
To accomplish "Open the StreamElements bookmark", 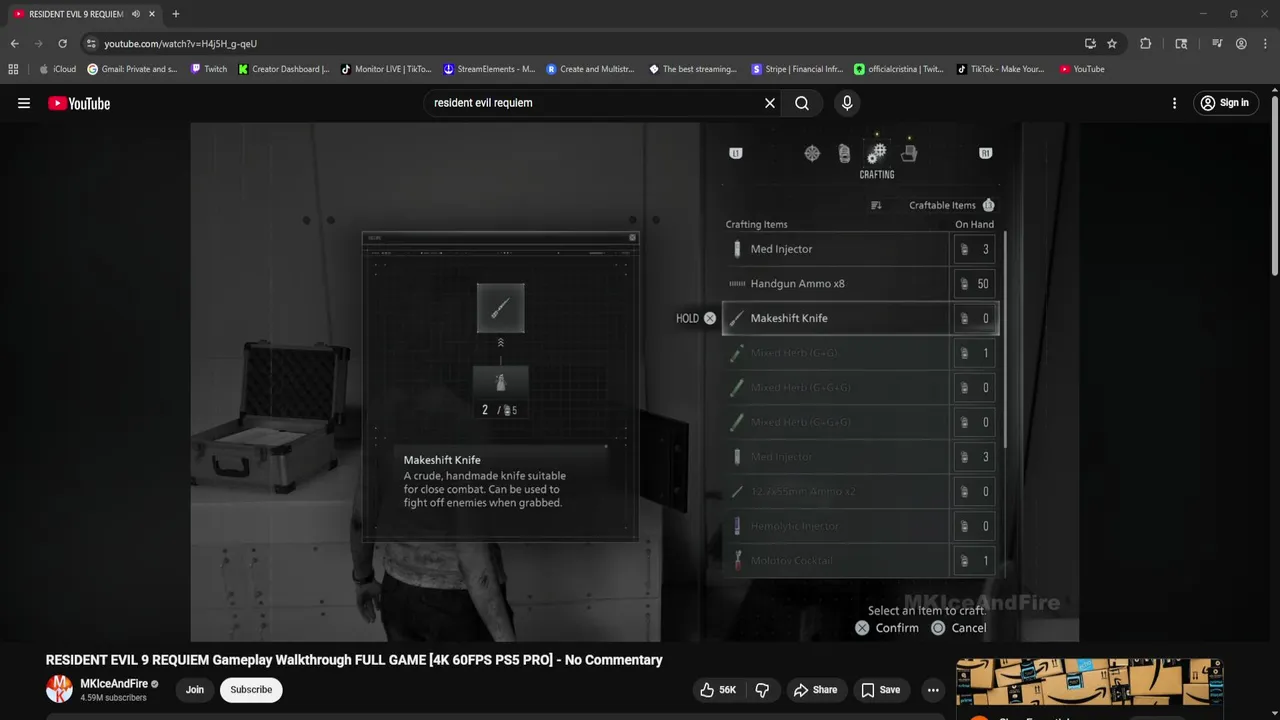I will (489, 69).
